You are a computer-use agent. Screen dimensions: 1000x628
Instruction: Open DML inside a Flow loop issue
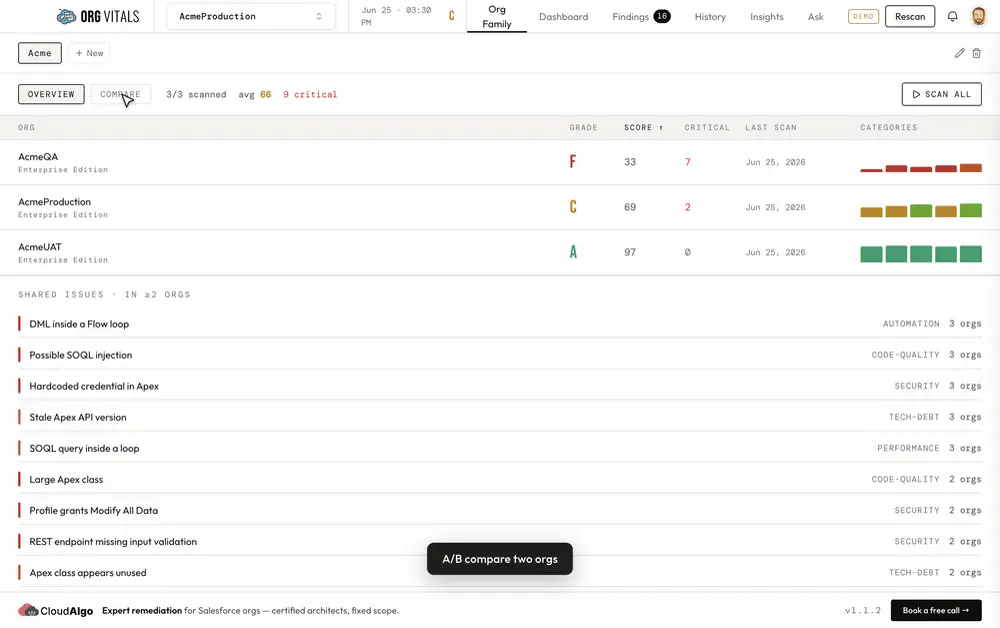(x=500, y=324)
